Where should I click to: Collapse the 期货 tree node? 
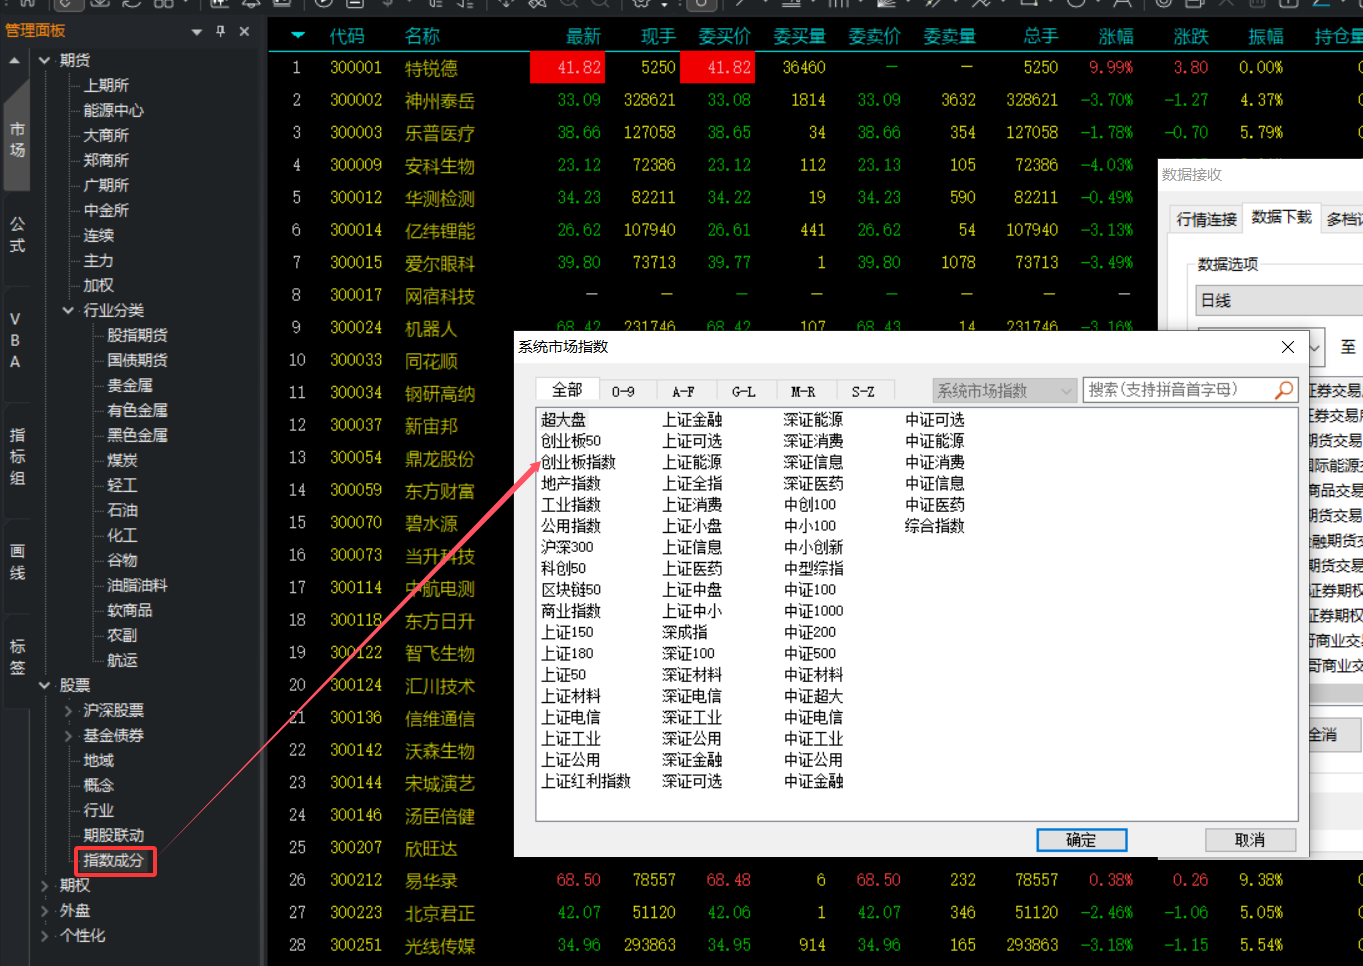coord(44,60)
